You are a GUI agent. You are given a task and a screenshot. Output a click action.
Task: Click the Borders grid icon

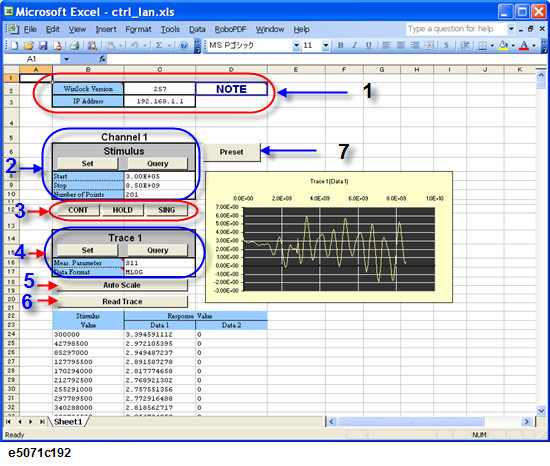[483, 46]
